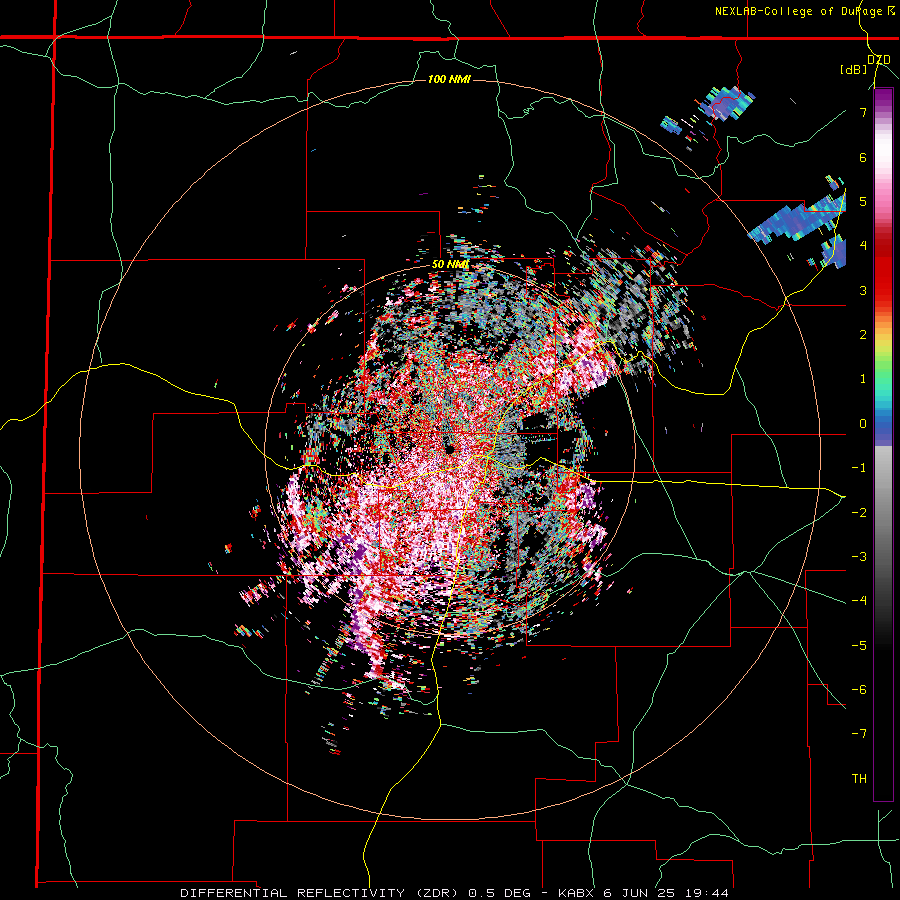Click the 4 value on the color scale

tap(863, 246)
